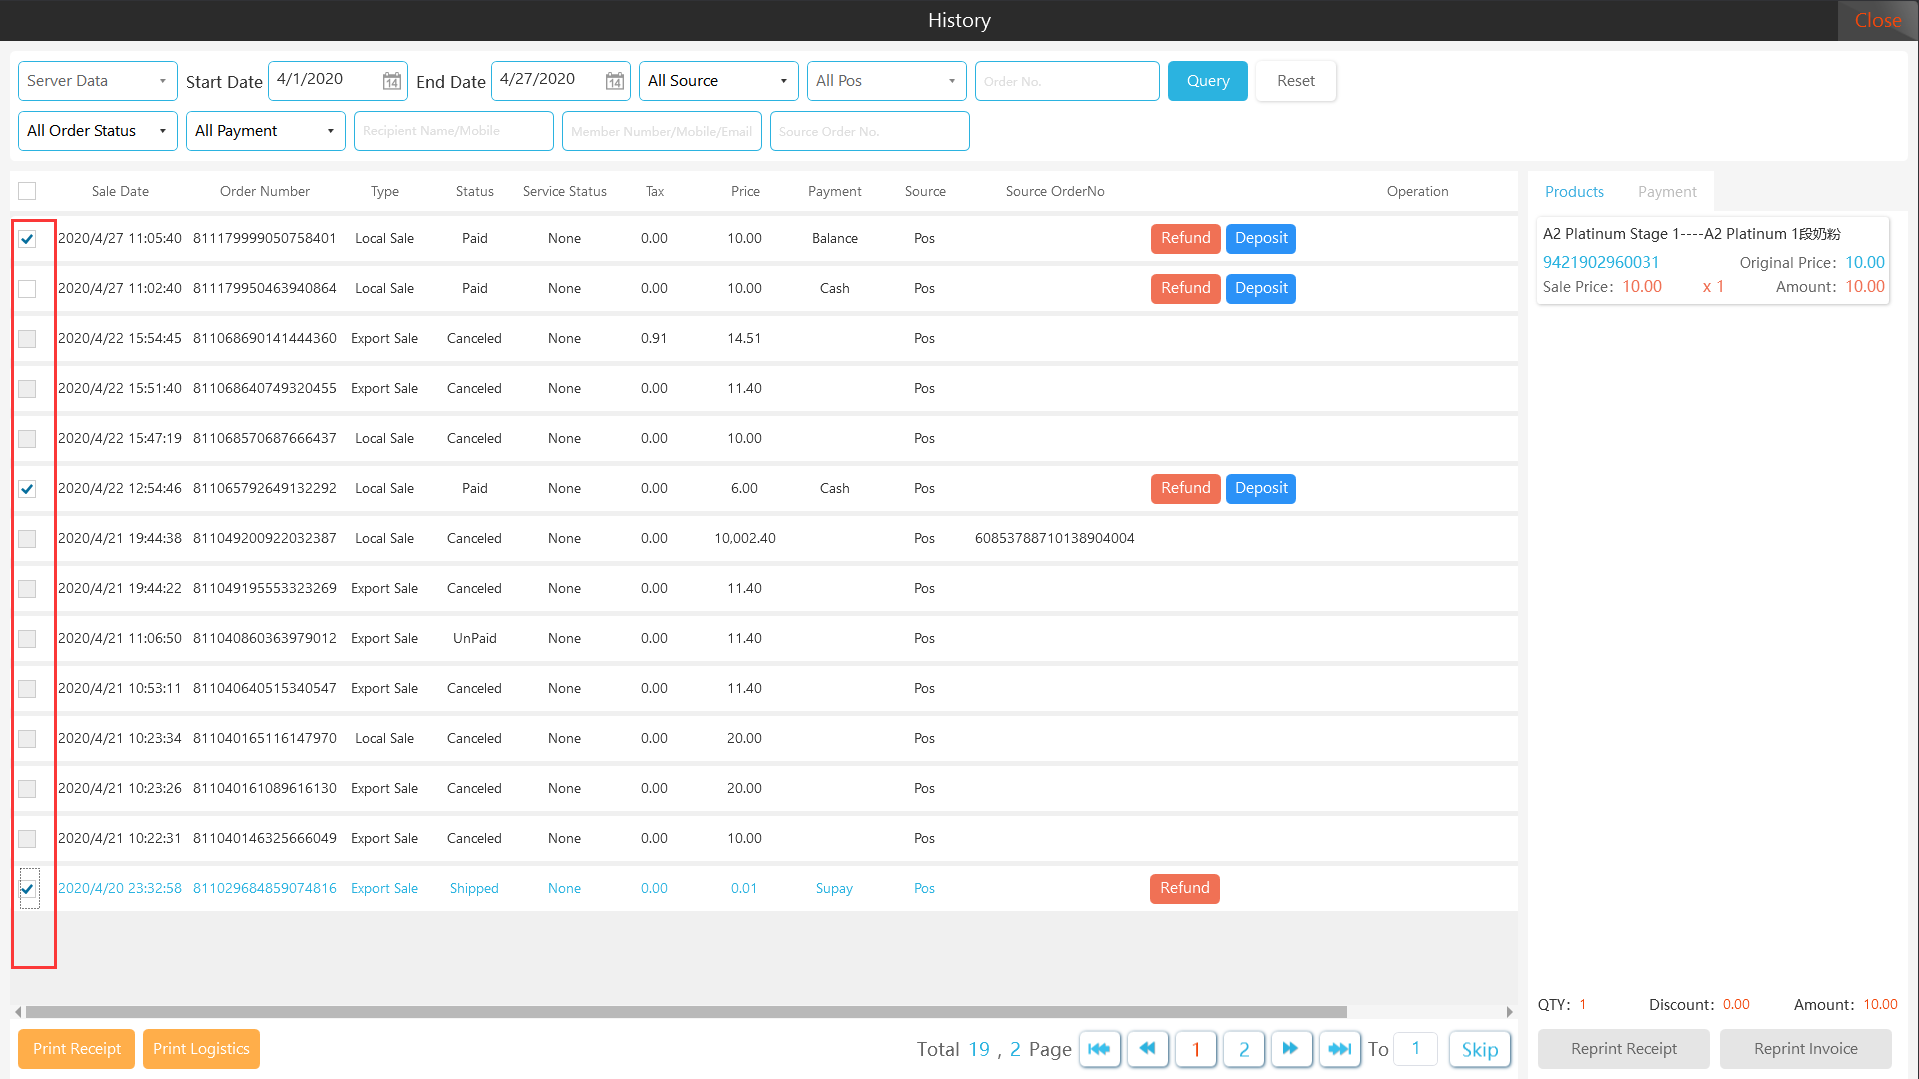Toggle the select-all header checkbox
Image resolution: width=1919 pixels, height=1079 pixels.
tap(27, 191)
